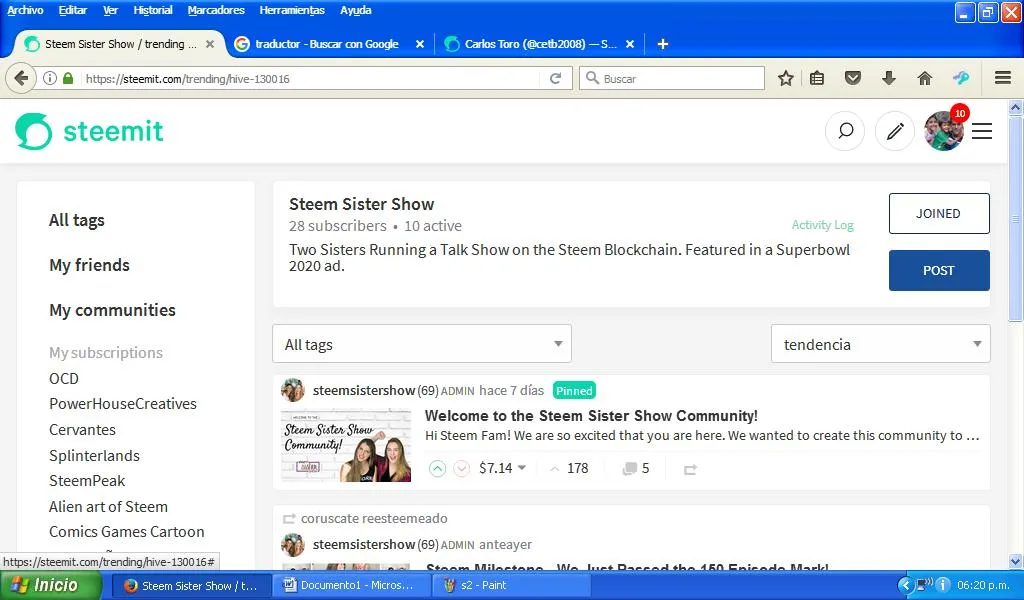Screen dimensions: 1024x600
Task: Open SteemPeak community link
Action: click(x=87, y=481)
